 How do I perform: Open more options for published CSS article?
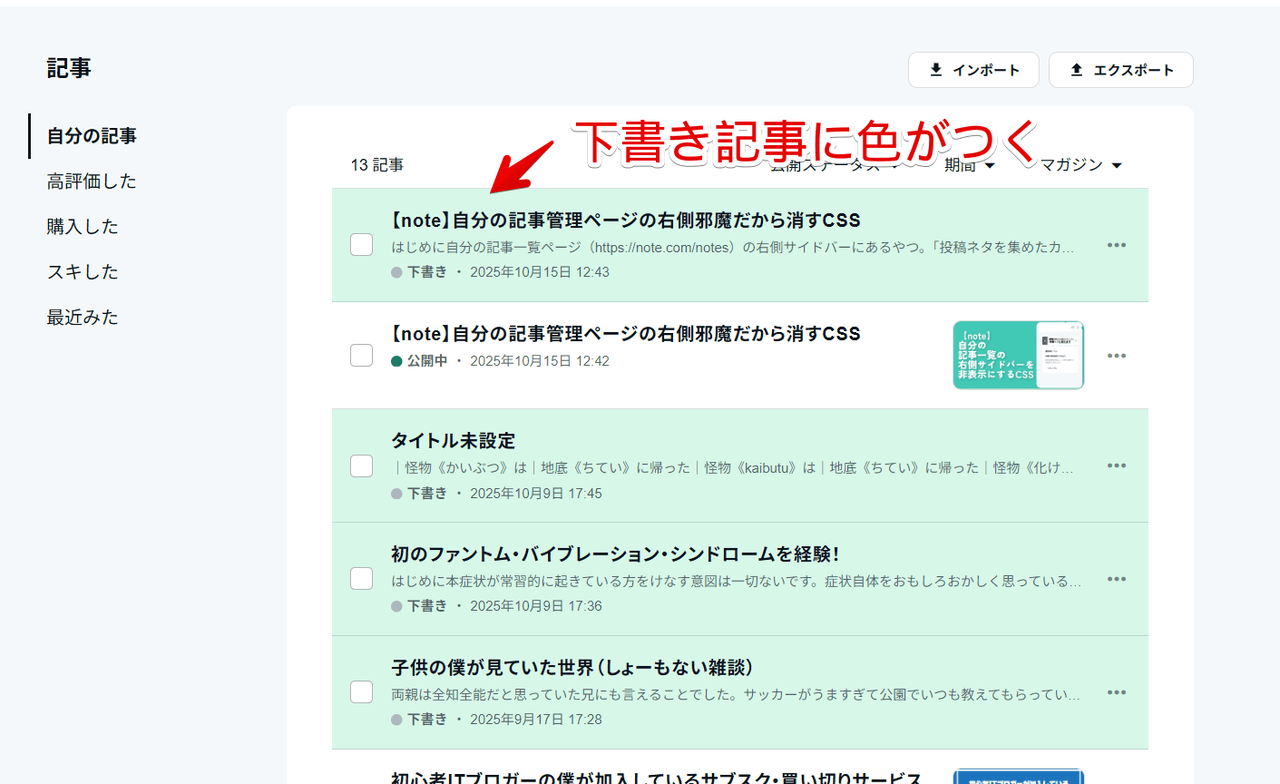point(1116,356)
